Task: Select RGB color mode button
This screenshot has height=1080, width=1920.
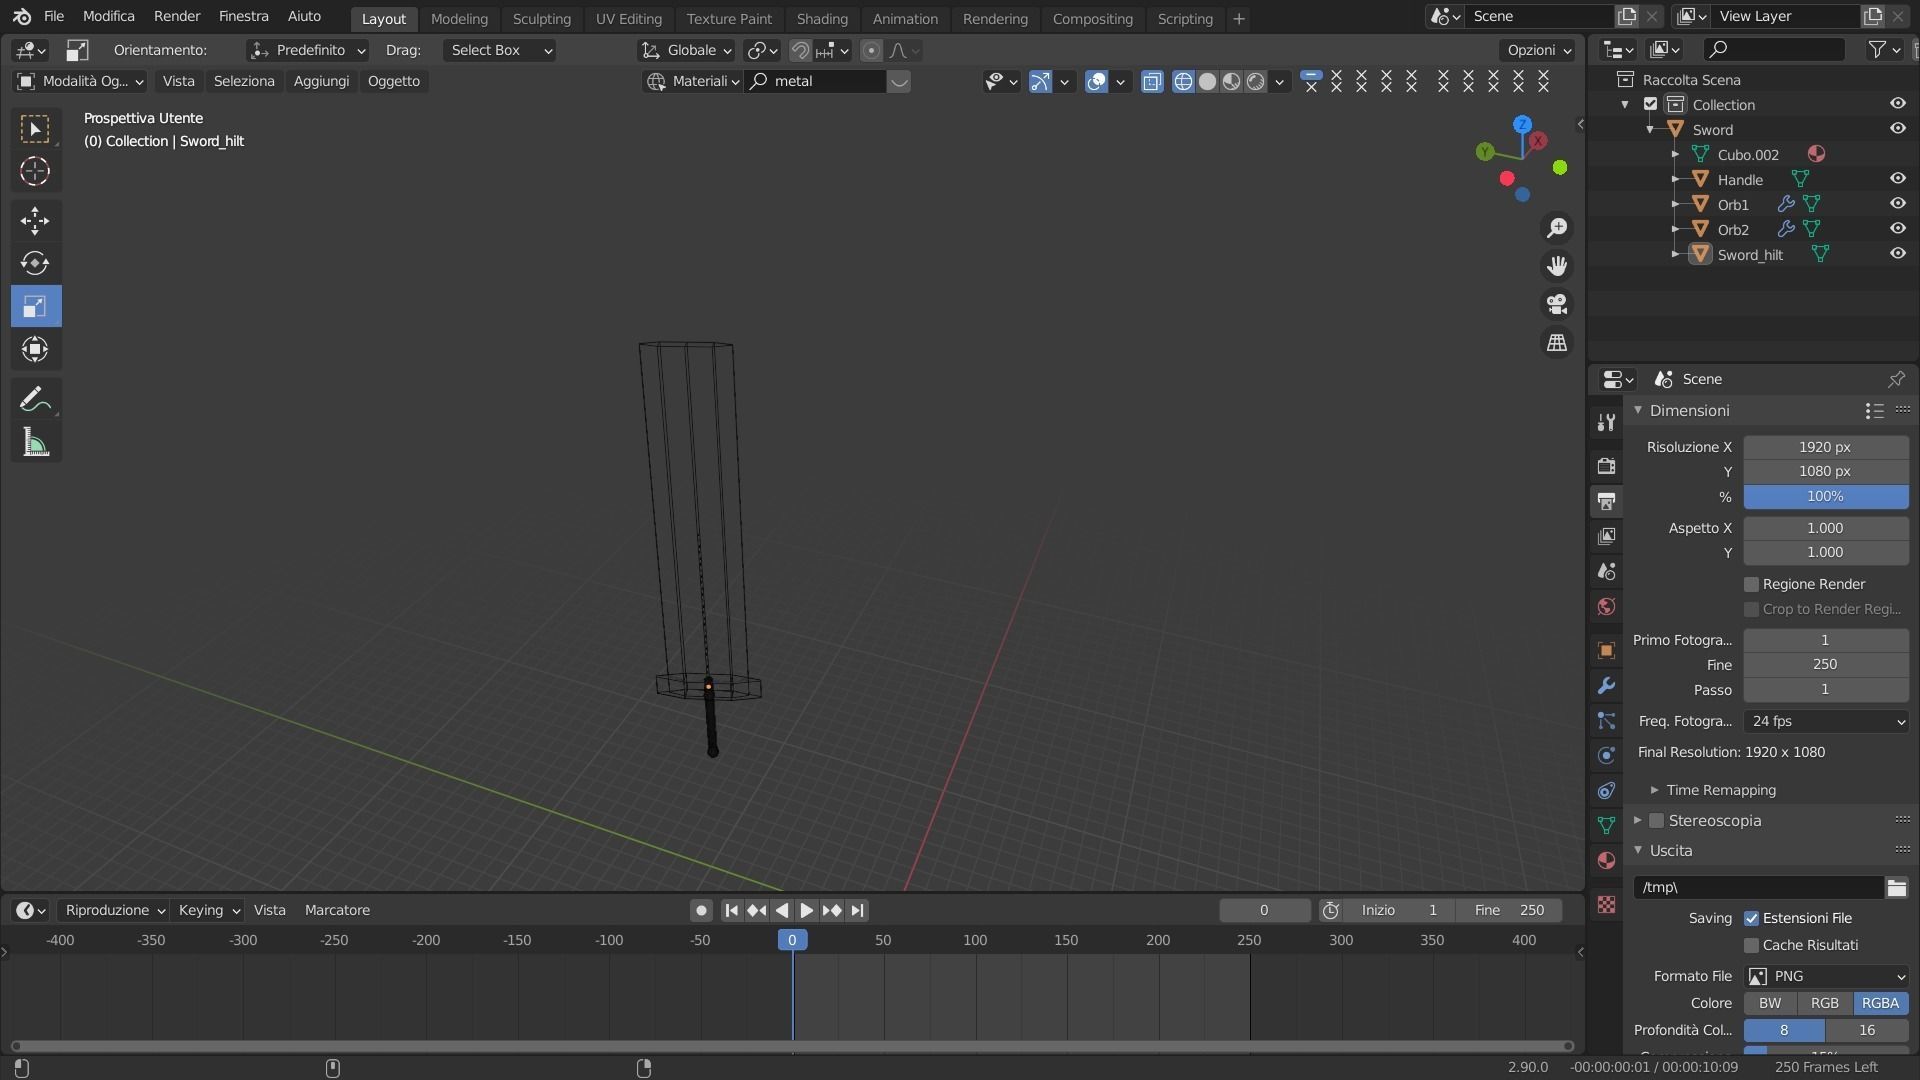Action: [x=1824, y=1003]
